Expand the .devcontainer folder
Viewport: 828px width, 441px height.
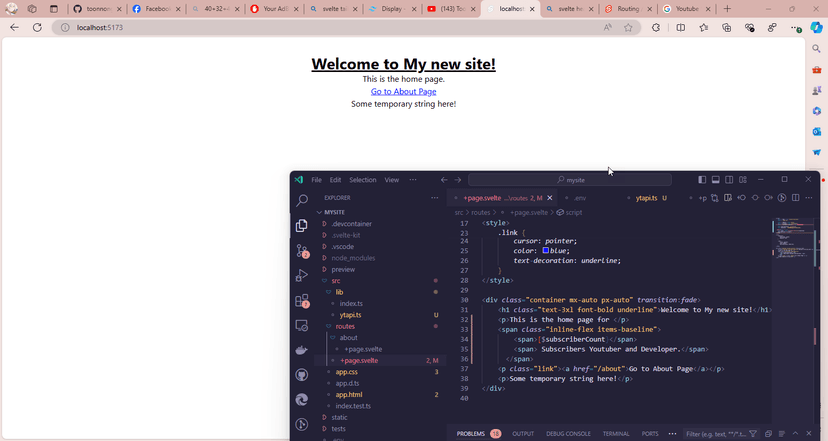(350, 224)
